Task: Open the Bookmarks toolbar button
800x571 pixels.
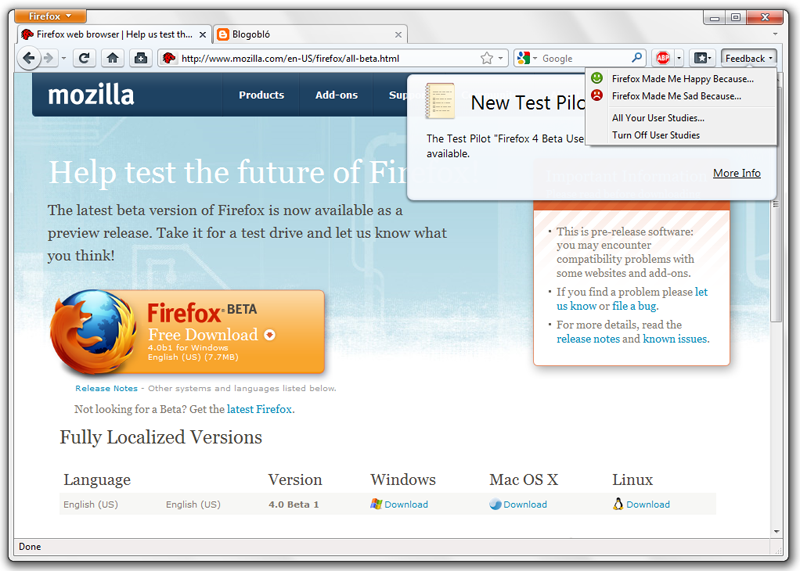Action: click(703, 58)
